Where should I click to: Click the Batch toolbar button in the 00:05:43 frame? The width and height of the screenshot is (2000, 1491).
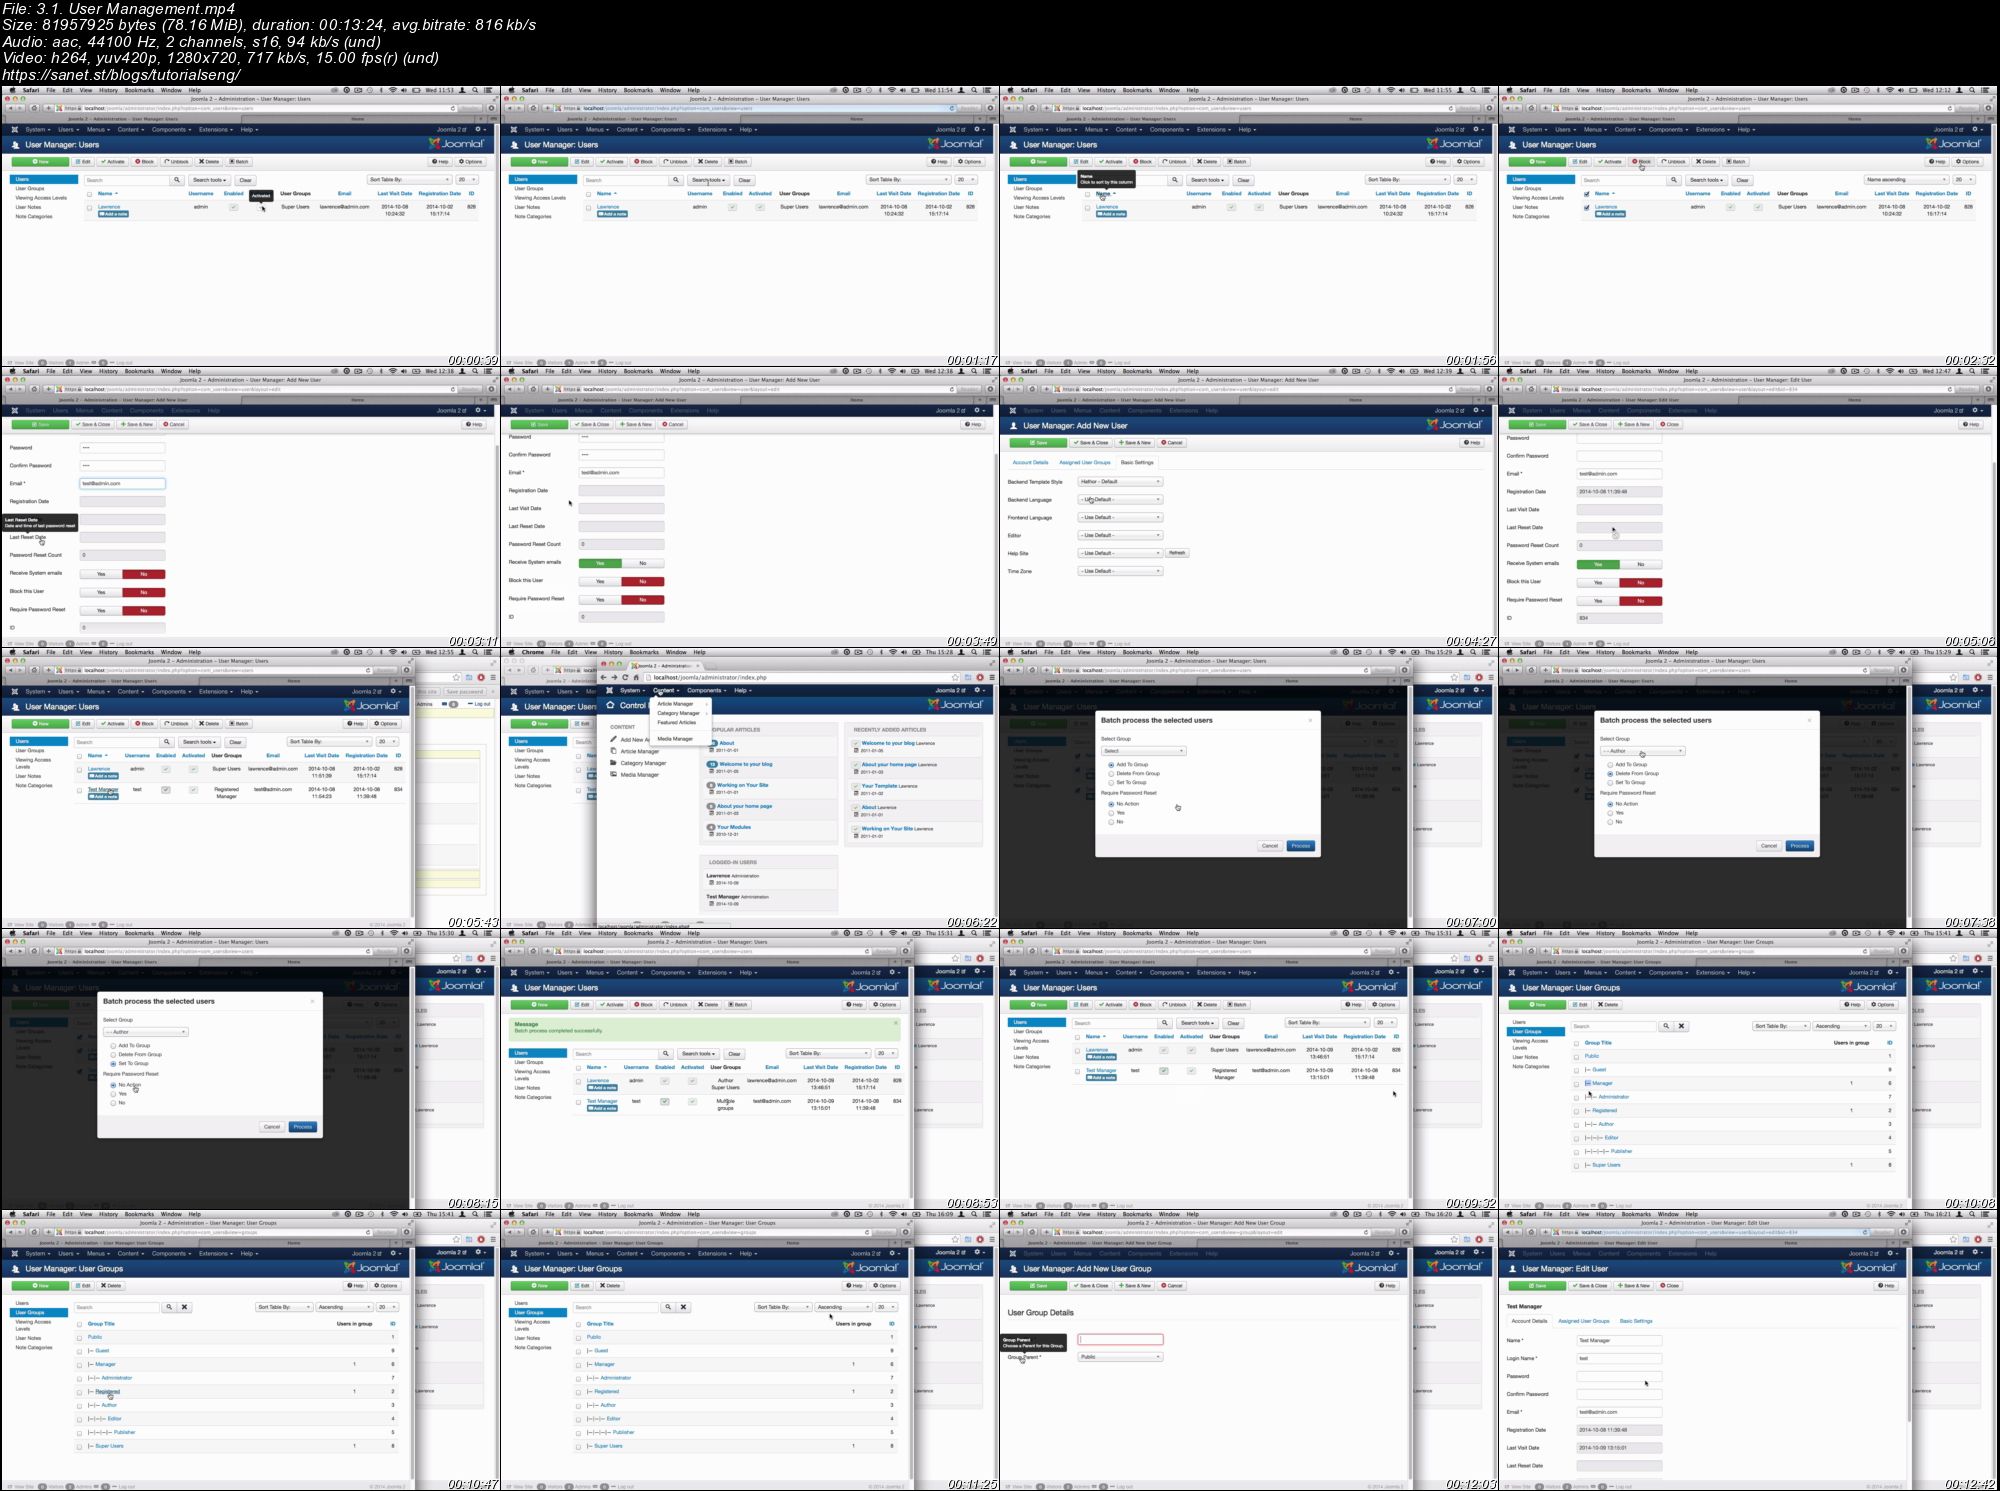(x=239, y=723)
